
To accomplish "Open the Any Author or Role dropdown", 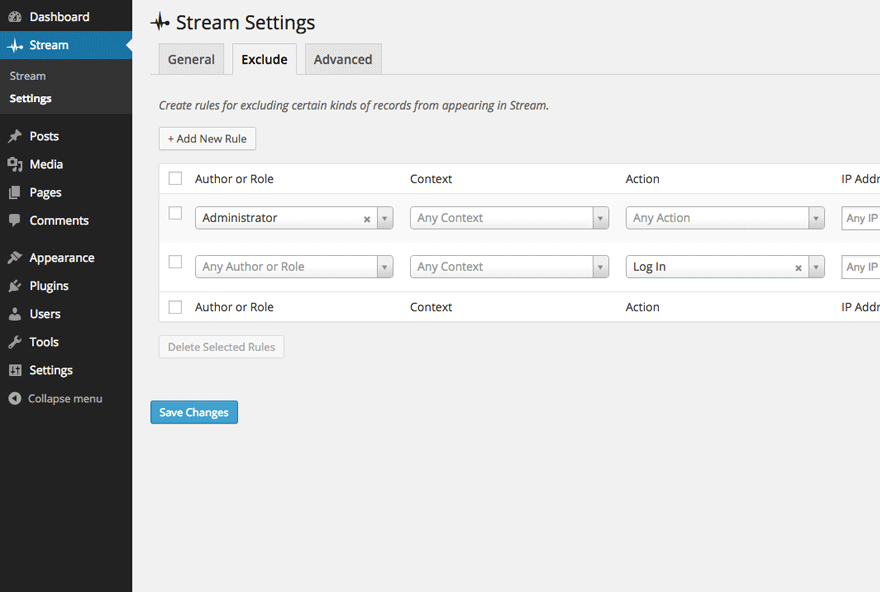I will tap(294, 267).
